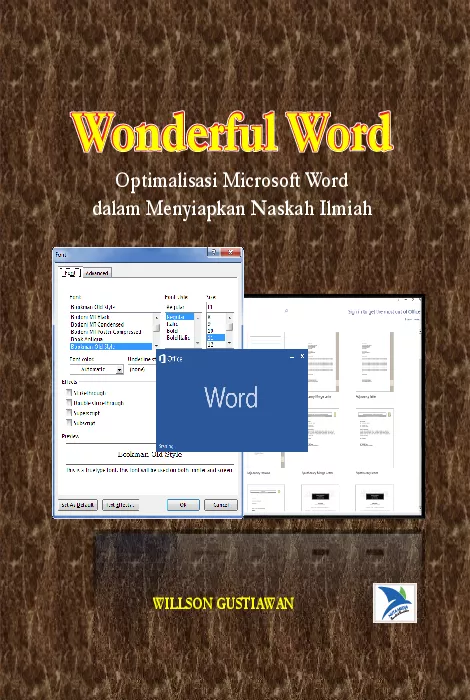Choose Bold Italic in Font style list

pos(178,338)
